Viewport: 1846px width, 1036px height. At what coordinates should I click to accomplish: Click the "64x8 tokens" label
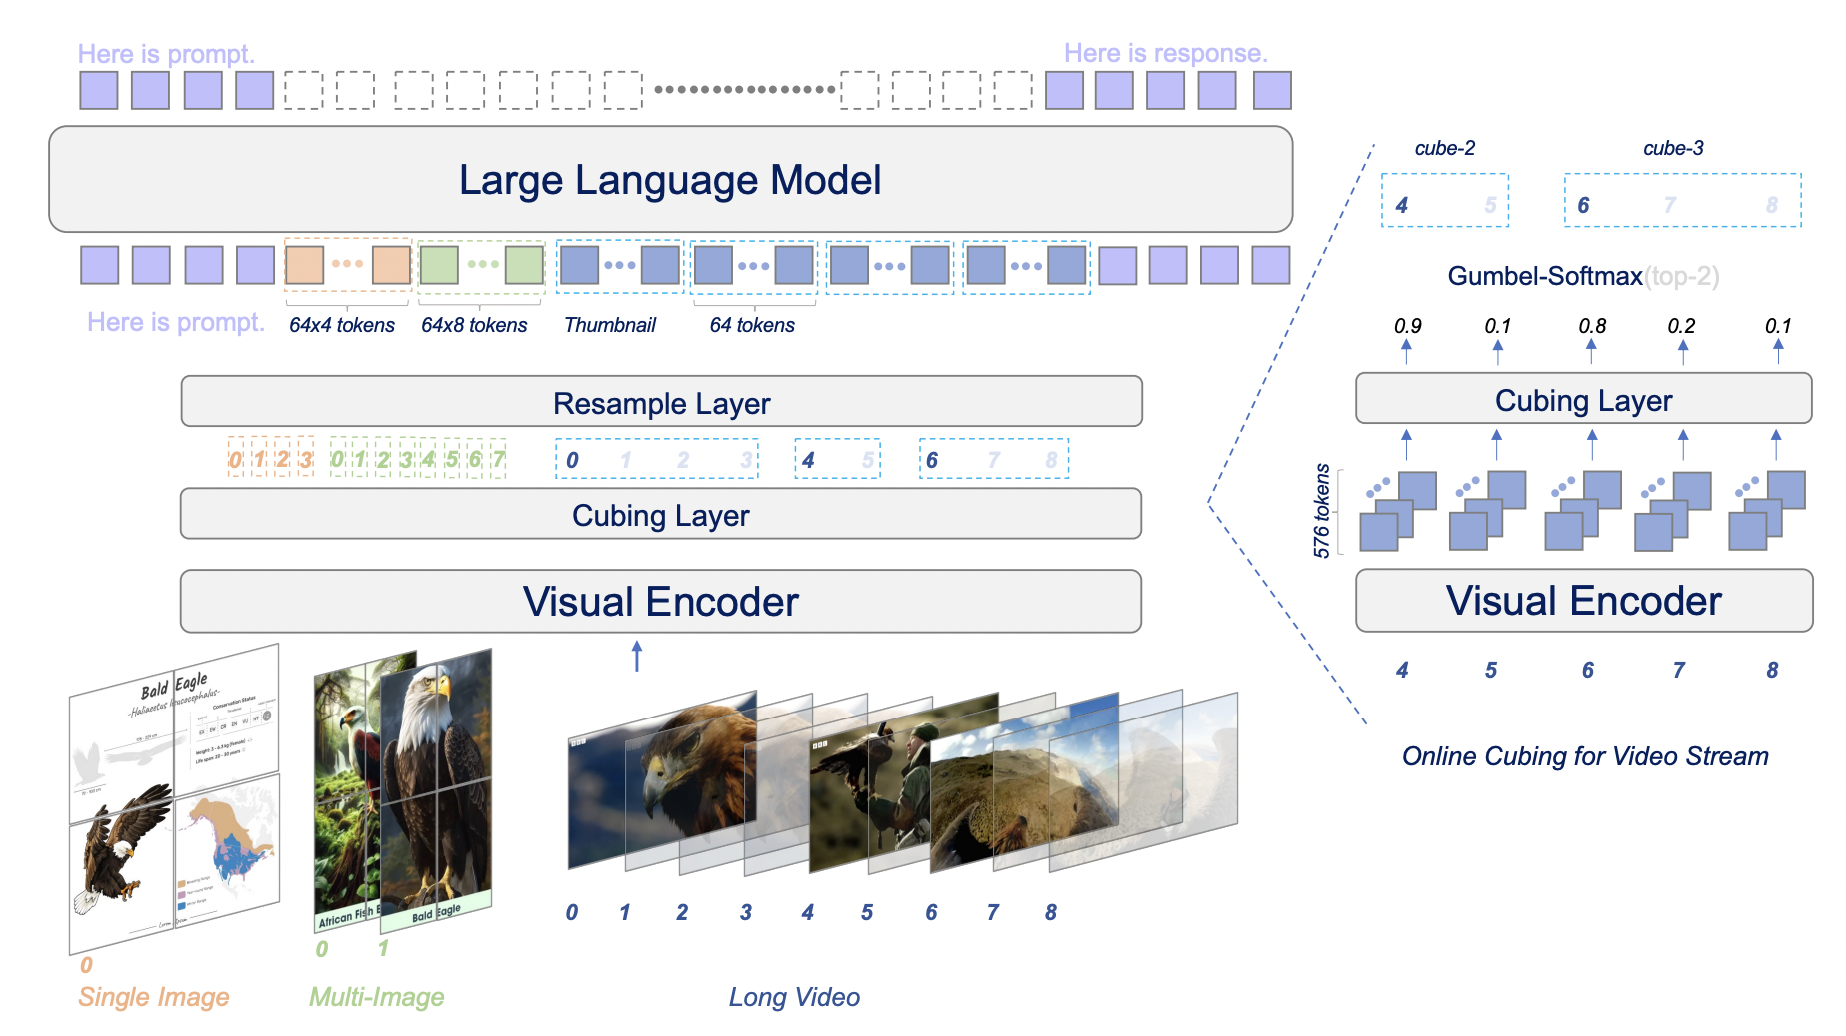[x=474, y=325]
